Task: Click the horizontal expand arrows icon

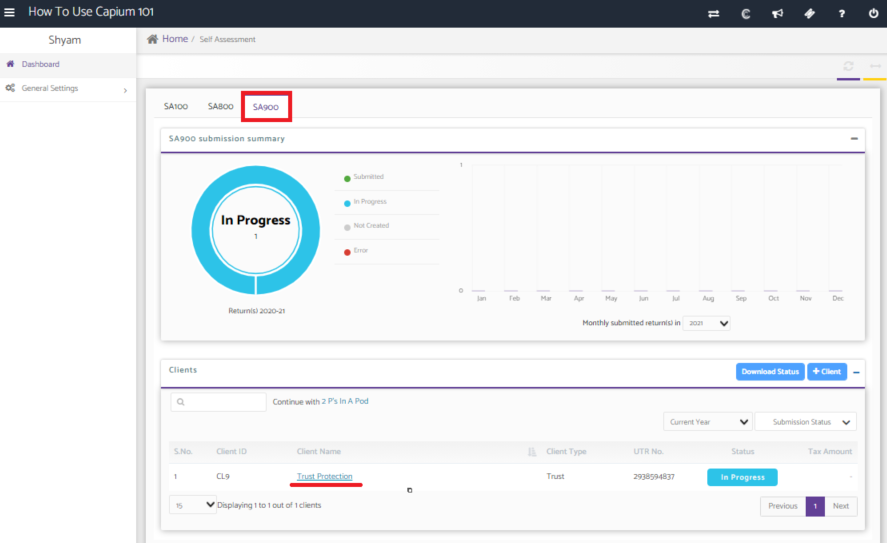Action: click(875, 66)
